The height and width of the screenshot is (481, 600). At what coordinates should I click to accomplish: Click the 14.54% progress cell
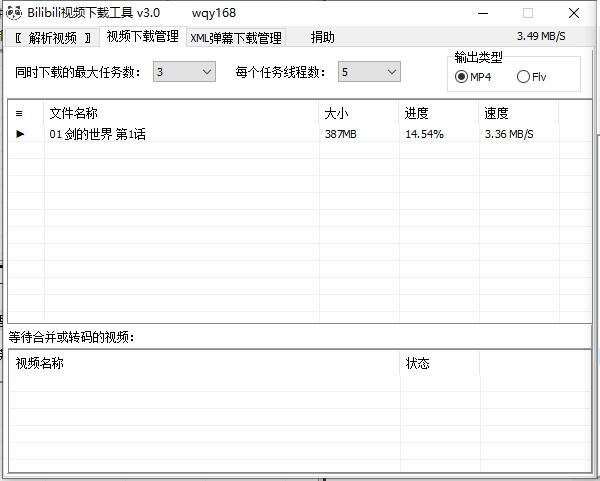424,134
